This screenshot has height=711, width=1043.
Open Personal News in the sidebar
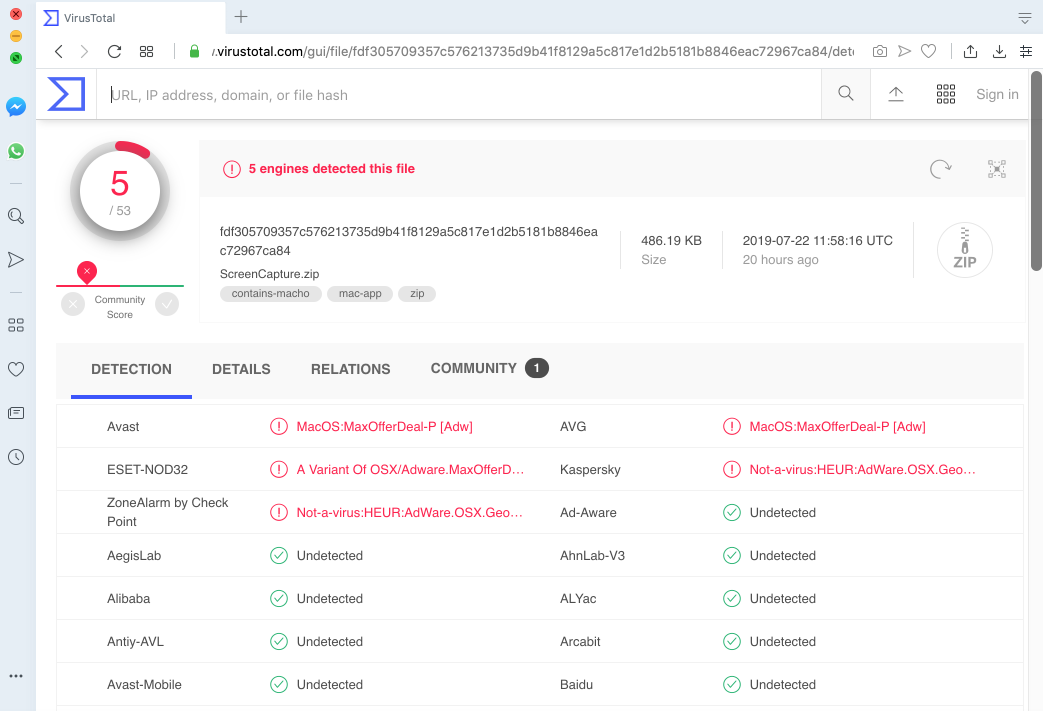(x=16, y=413)
